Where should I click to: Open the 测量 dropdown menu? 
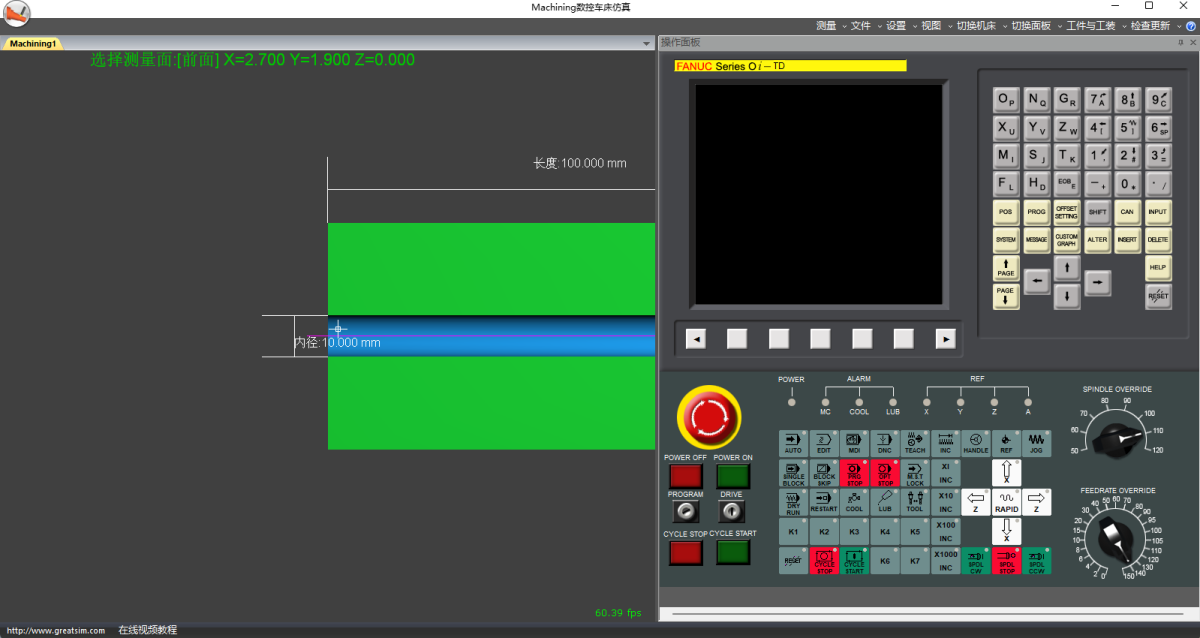tap(829, 26)
